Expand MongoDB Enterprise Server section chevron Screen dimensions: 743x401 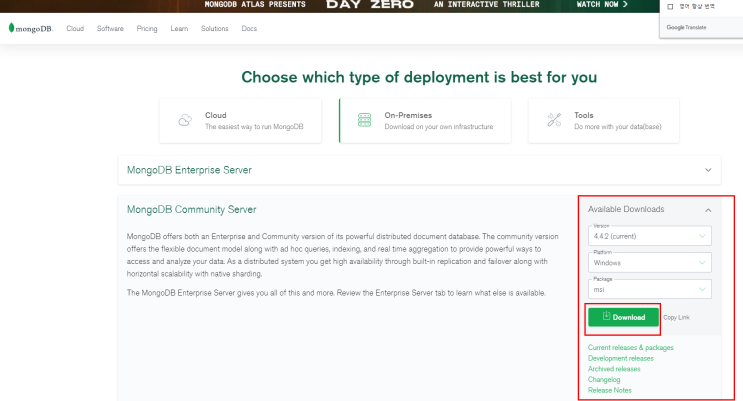pyautogui.click(x=708, y=170)
